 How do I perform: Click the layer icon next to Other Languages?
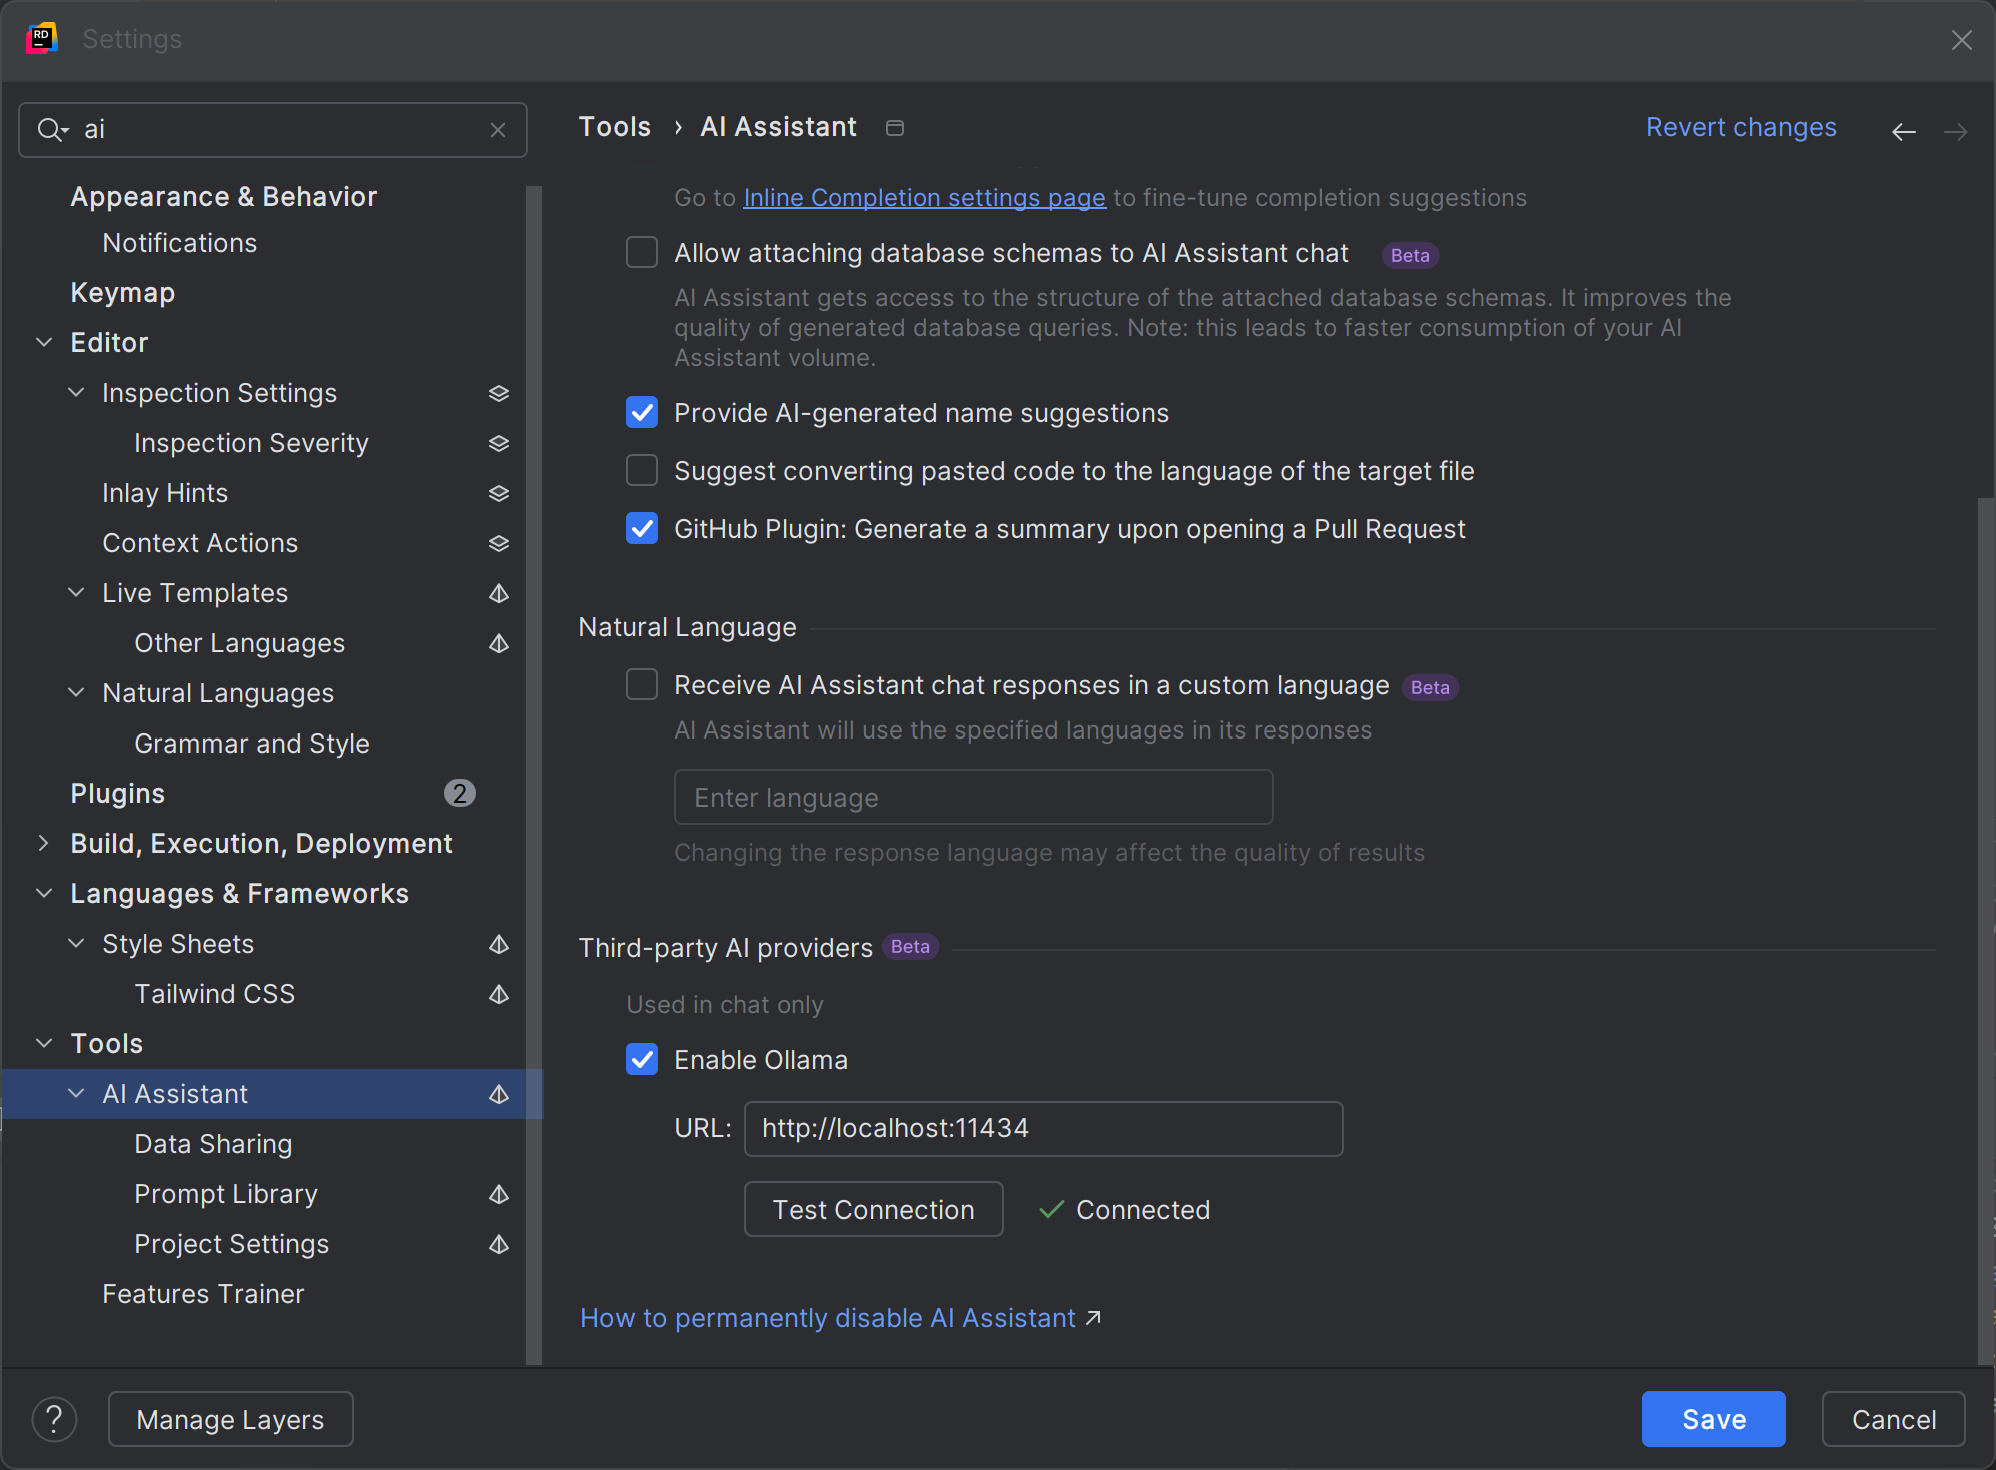499,643
